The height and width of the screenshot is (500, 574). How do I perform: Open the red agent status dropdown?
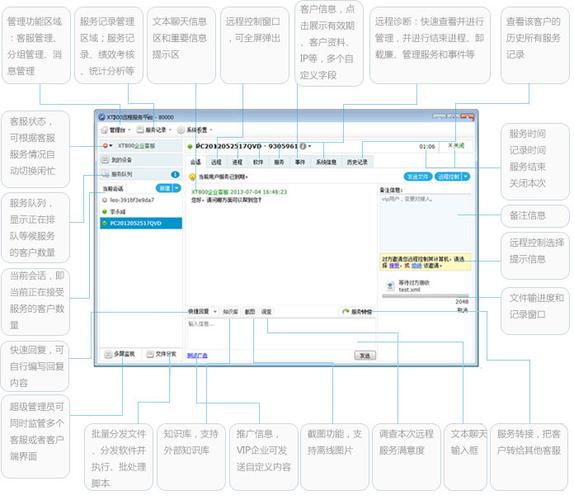(107, 146)
